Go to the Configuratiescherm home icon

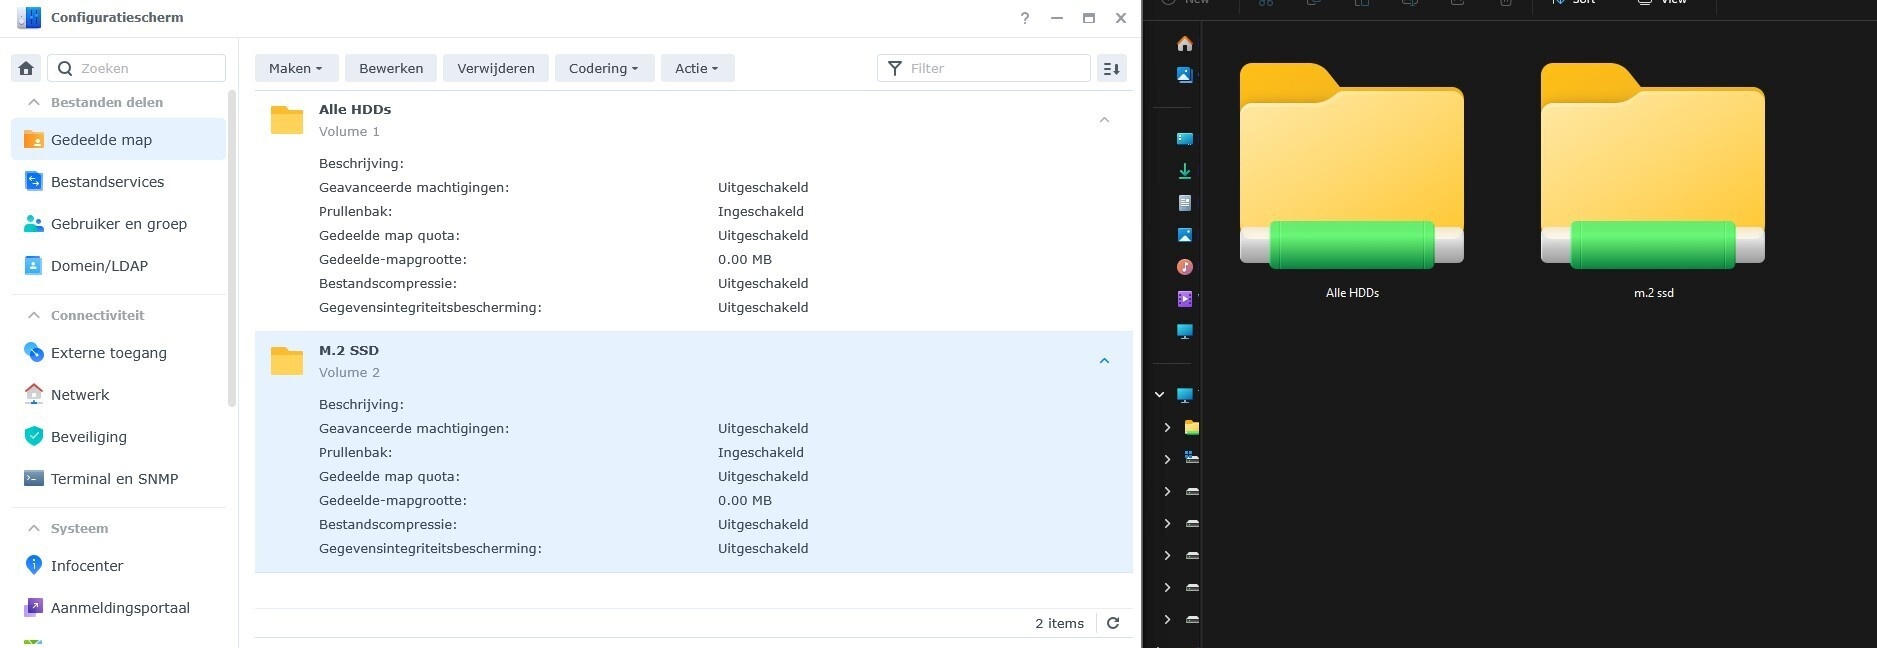[26, 68]
